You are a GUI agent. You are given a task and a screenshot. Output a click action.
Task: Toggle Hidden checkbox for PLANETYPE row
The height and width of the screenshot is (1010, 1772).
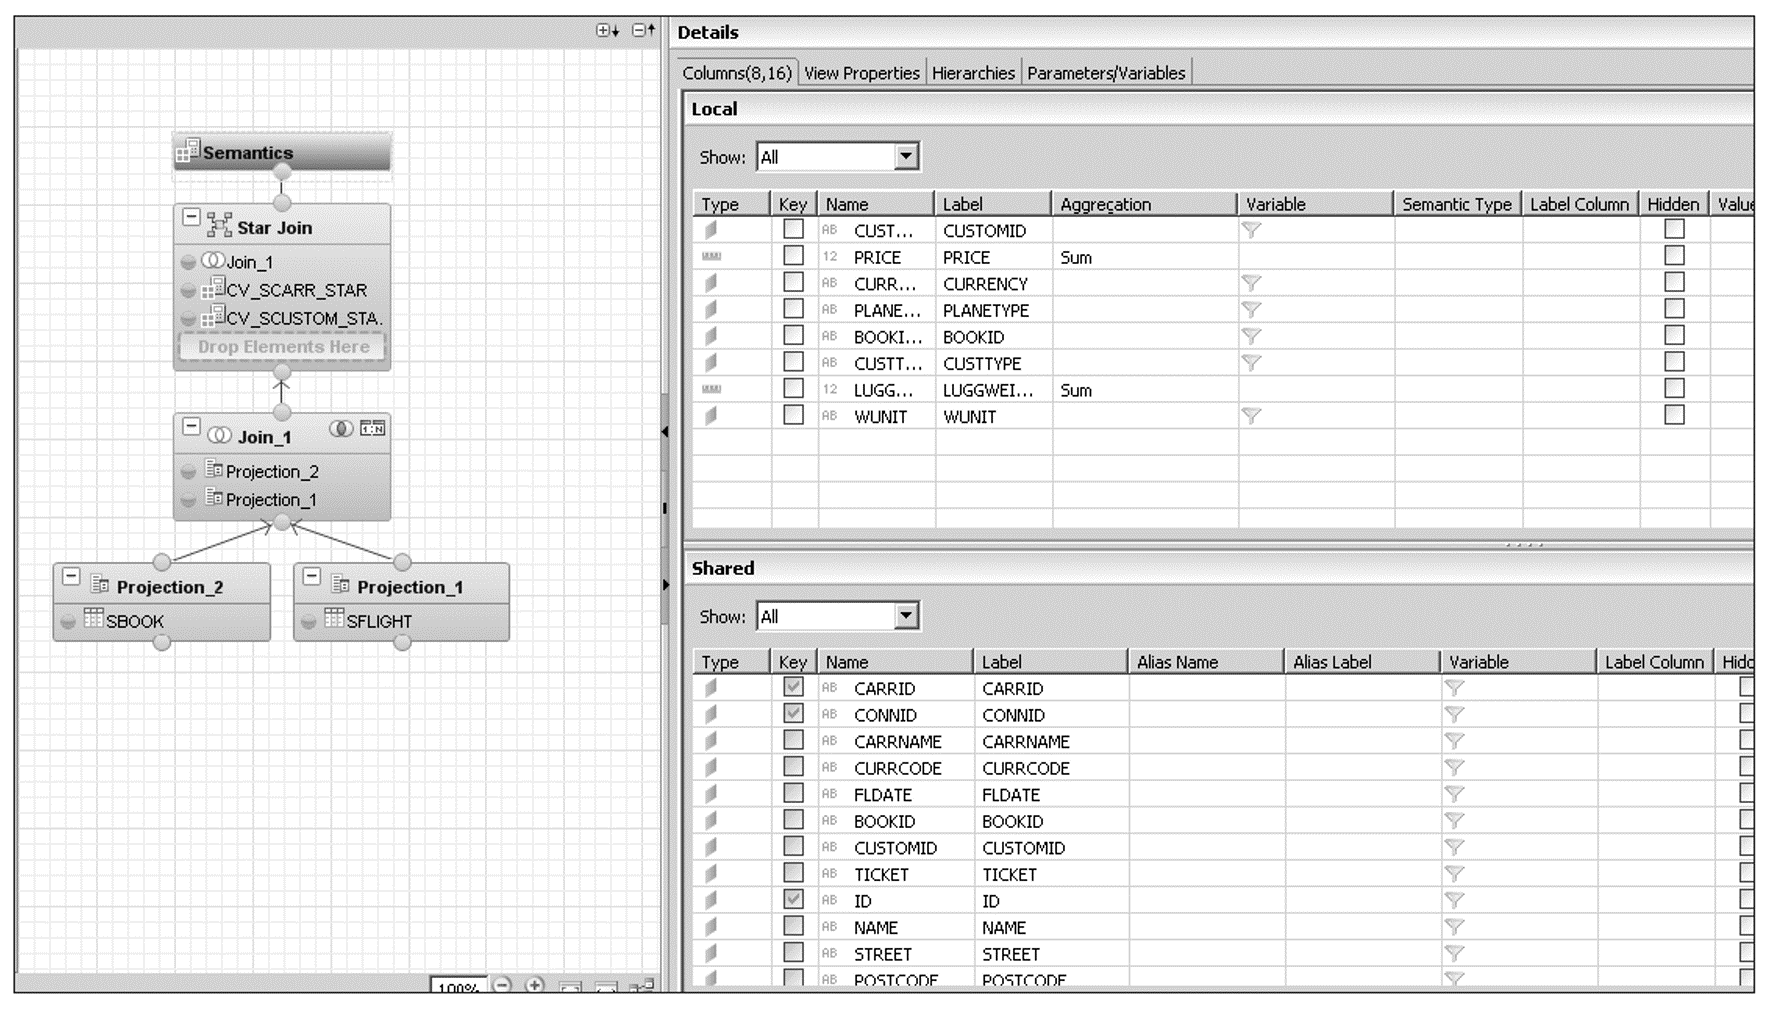[1674, 309]
